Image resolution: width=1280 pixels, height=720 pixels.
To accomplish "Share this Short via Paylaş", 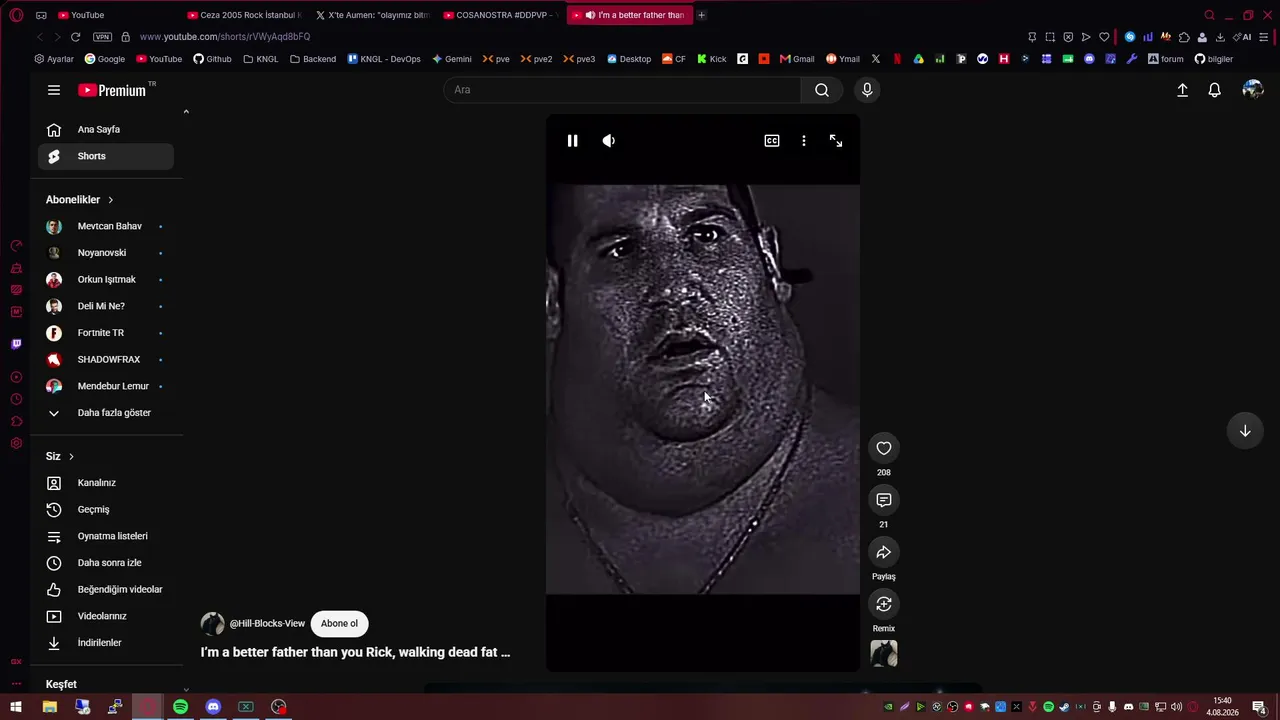I will tap(884, 552).
